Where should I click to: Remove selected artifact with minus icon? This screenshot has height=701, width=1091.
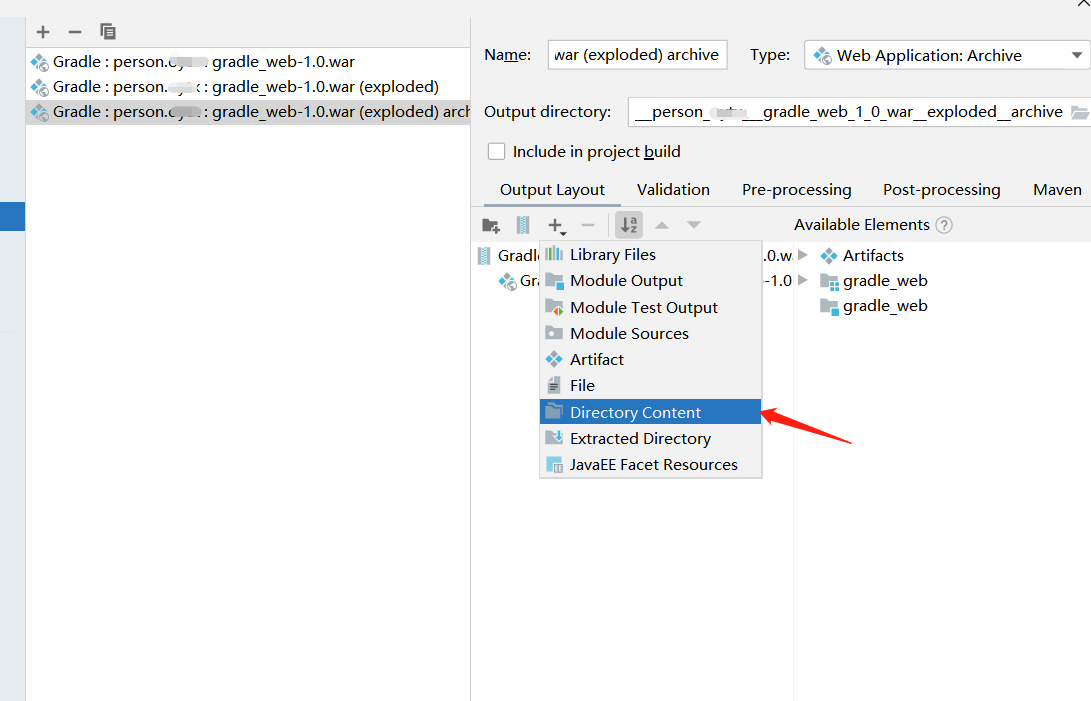coord(75,32)
